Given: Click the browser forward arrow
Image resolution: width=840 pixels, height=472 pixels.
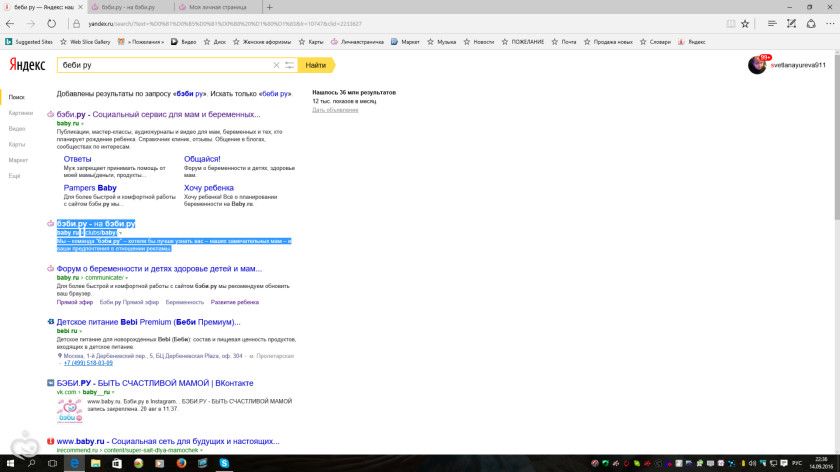Looking at the screenshot, I should [31, 24].
